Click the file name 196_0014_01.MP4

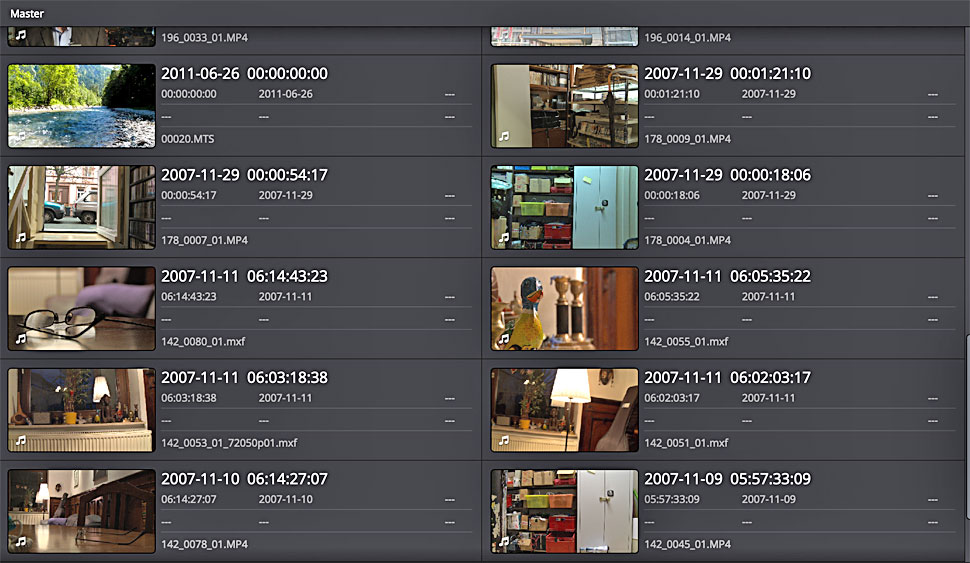[x=687, y=38]
